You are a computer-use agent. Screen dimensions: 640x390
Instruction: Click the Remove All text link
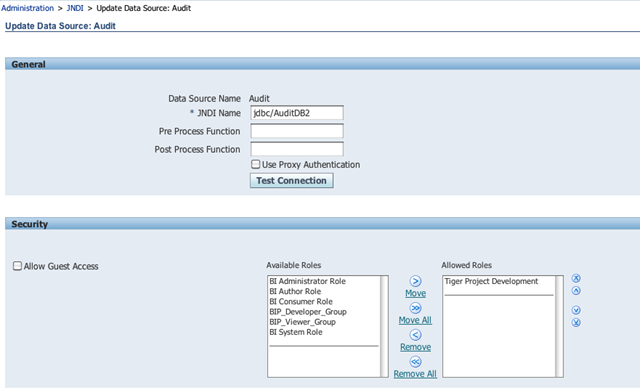415,374
